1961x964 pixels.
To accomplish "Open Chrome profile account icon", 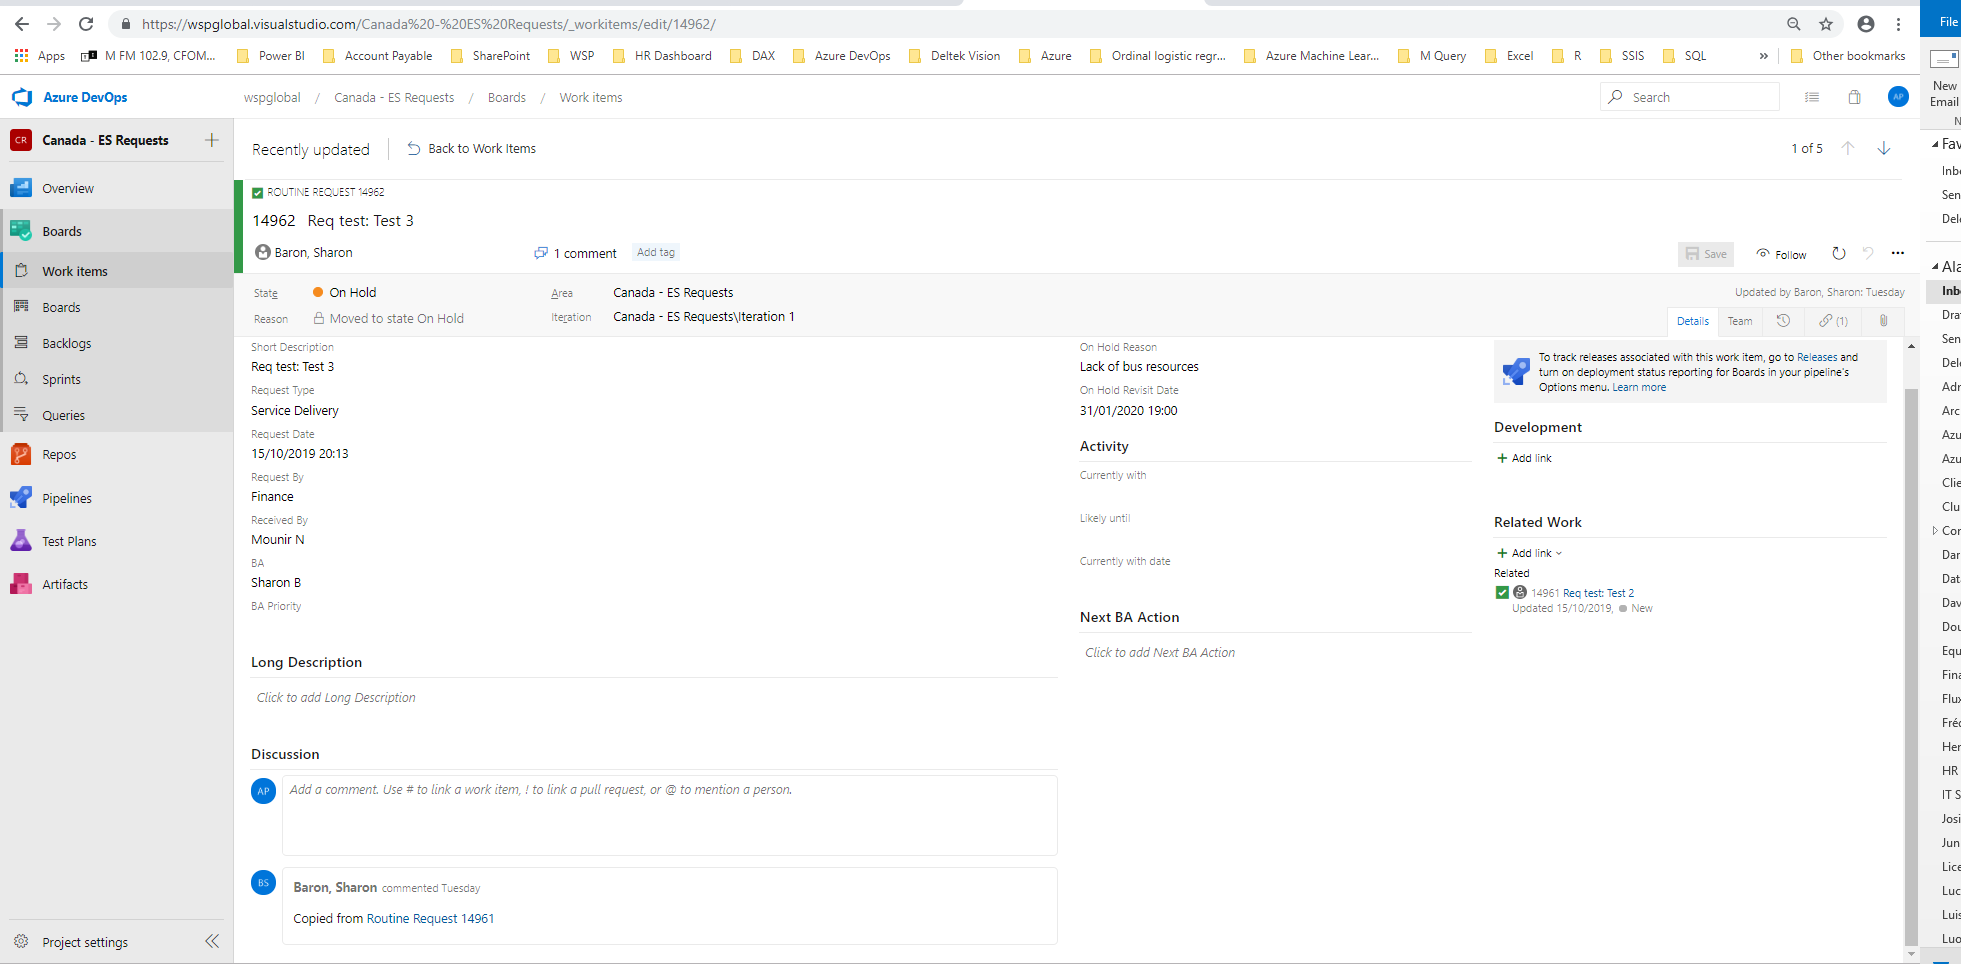I will click(x=1866, y=24).
